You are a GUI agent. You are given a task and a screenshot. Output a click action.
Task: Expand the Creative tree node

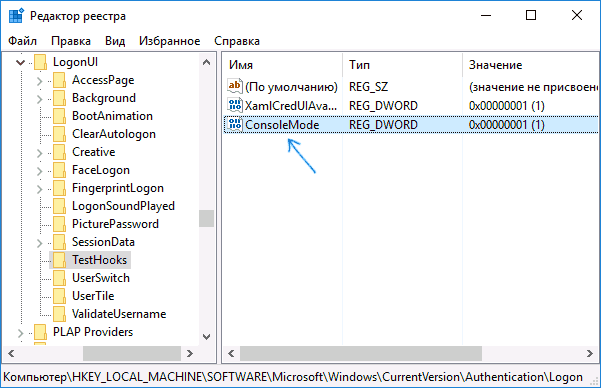tap(39, 153)
